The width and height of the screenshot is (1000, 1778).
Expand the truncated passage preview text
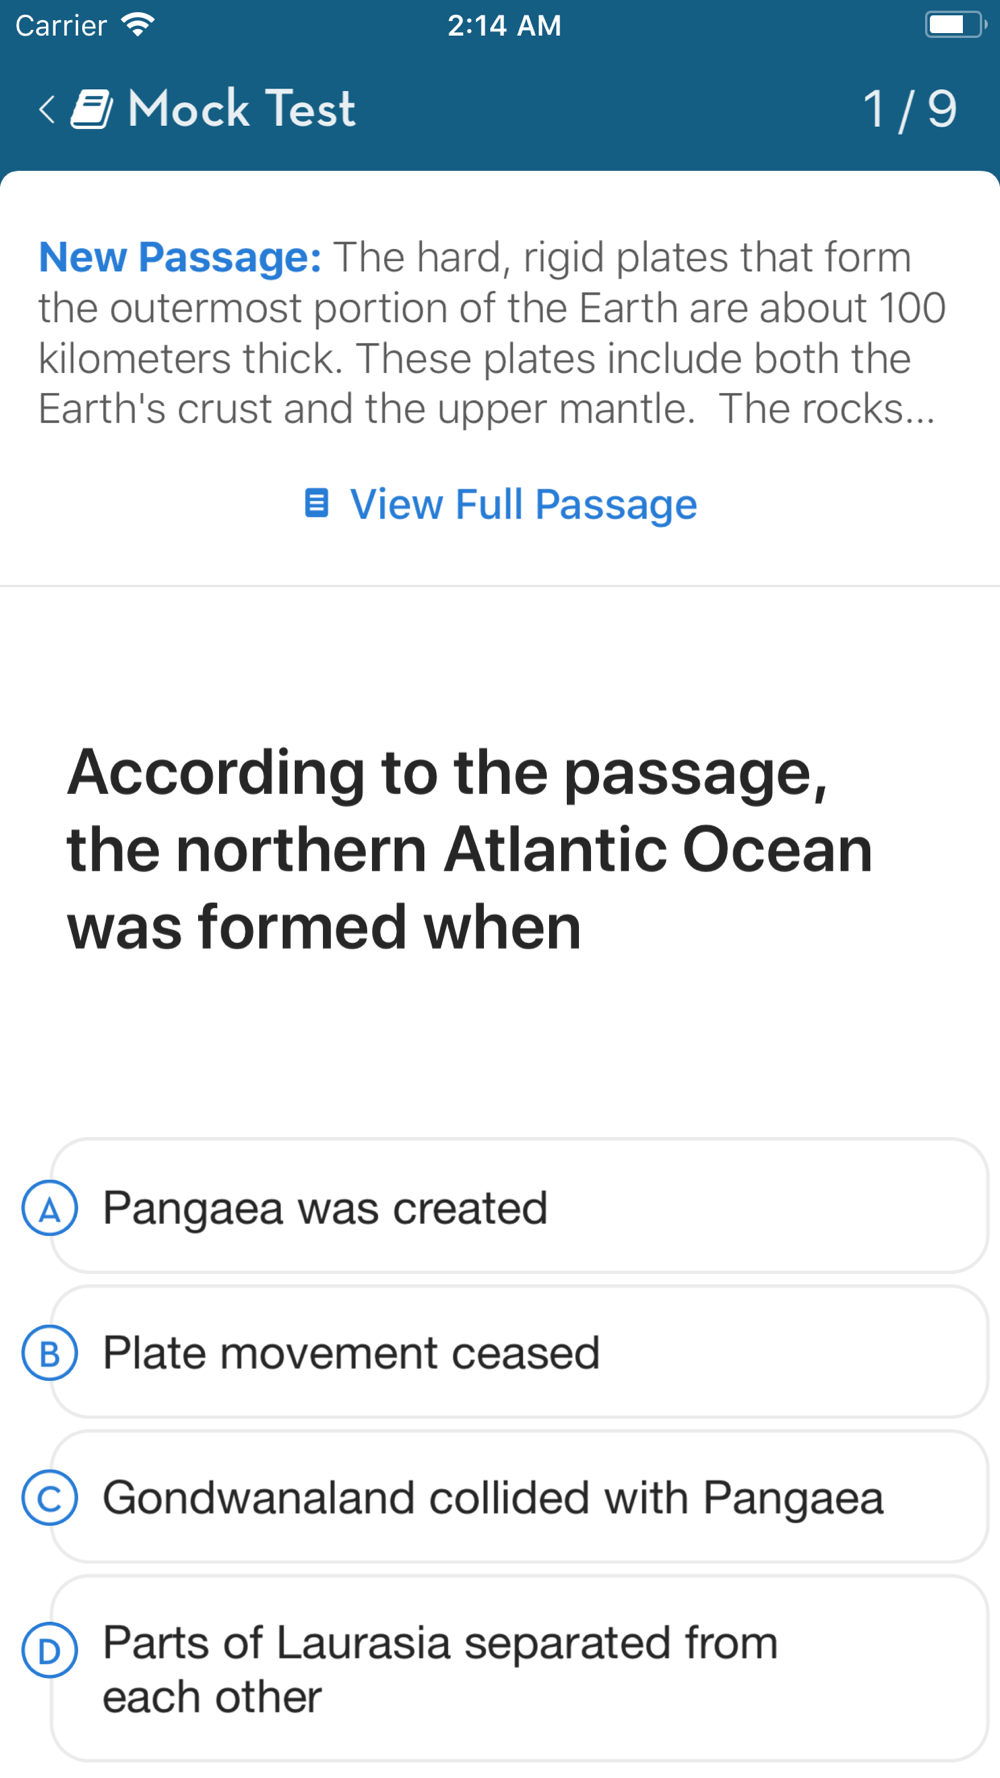coord(492,333)
